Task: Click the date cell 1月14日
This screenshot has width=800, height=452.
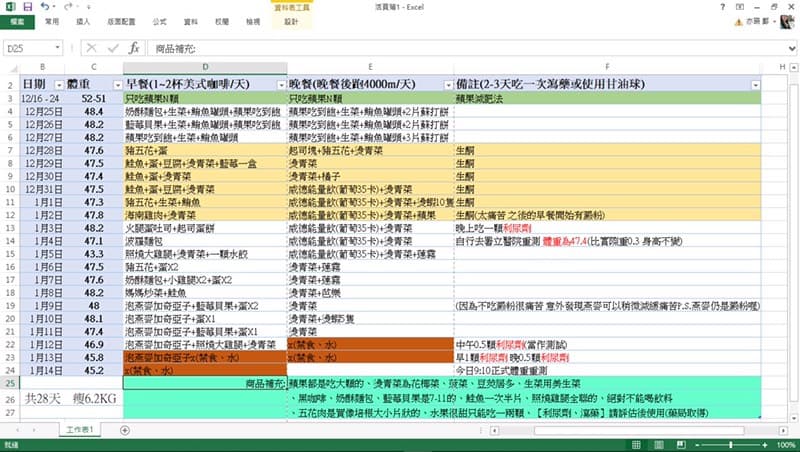Action: pyautogui.click(x=42, y=370)
